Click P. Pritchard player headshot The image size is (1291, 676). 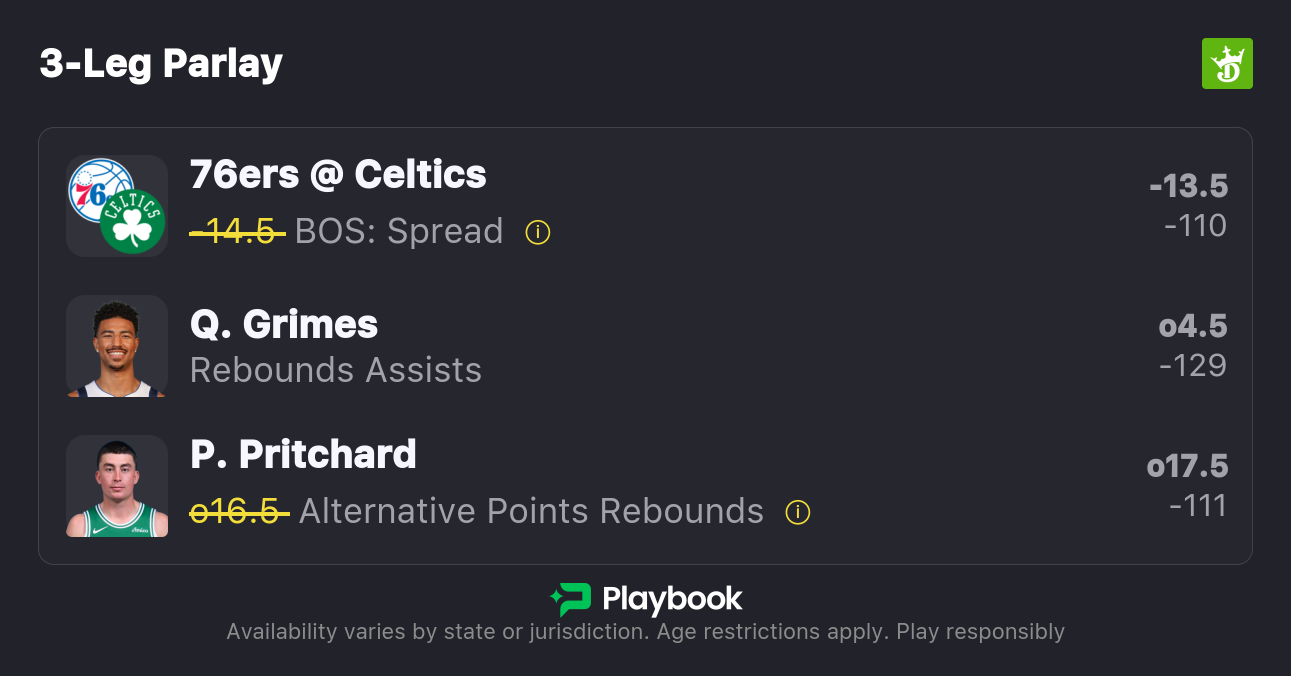pos(117,486)
